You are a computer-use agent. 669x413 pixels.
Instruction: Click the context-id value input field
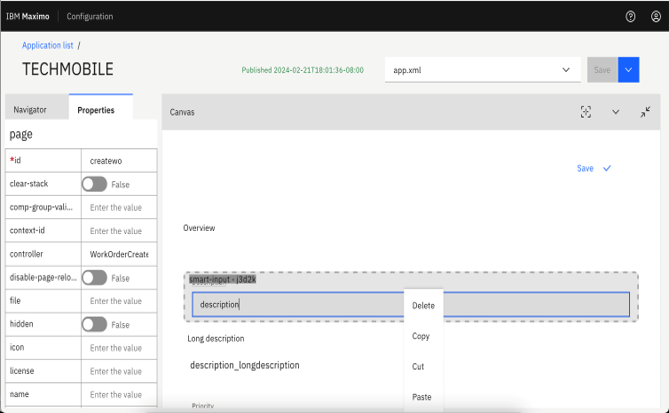coord(118,231)
